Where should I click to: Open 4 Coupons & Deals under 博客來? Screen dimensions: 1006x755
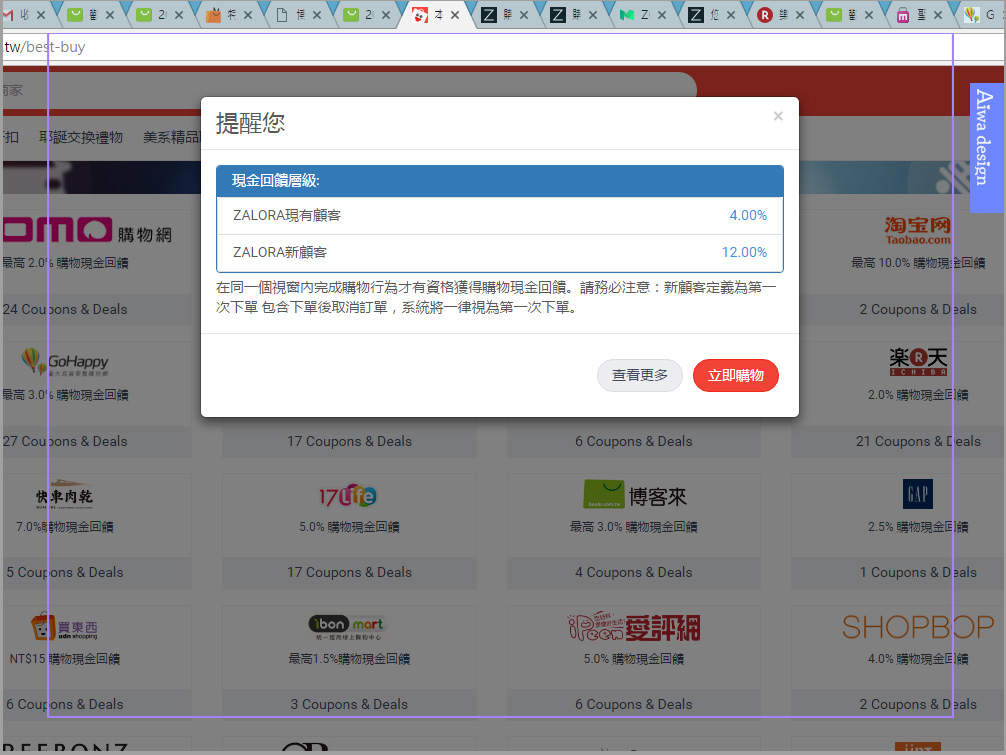click(633, 572)
